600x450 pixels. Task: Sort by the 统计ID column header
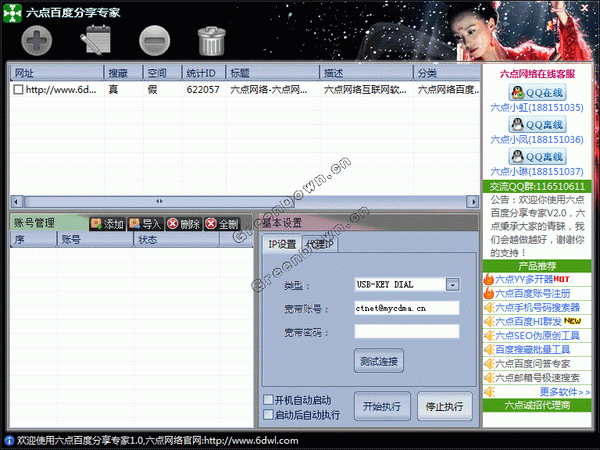pyautogui.click(x=204, y=73)
